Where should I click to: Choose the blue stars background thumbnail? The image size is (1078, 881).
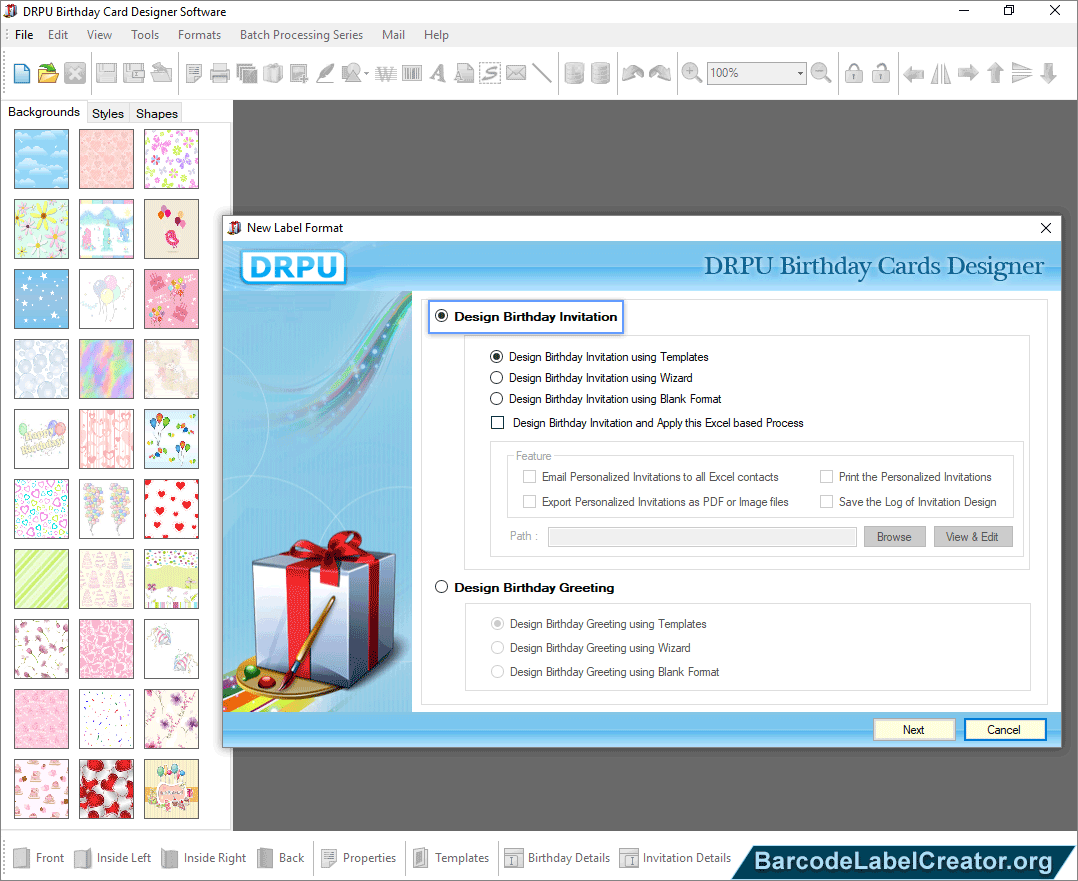(41, 299)
